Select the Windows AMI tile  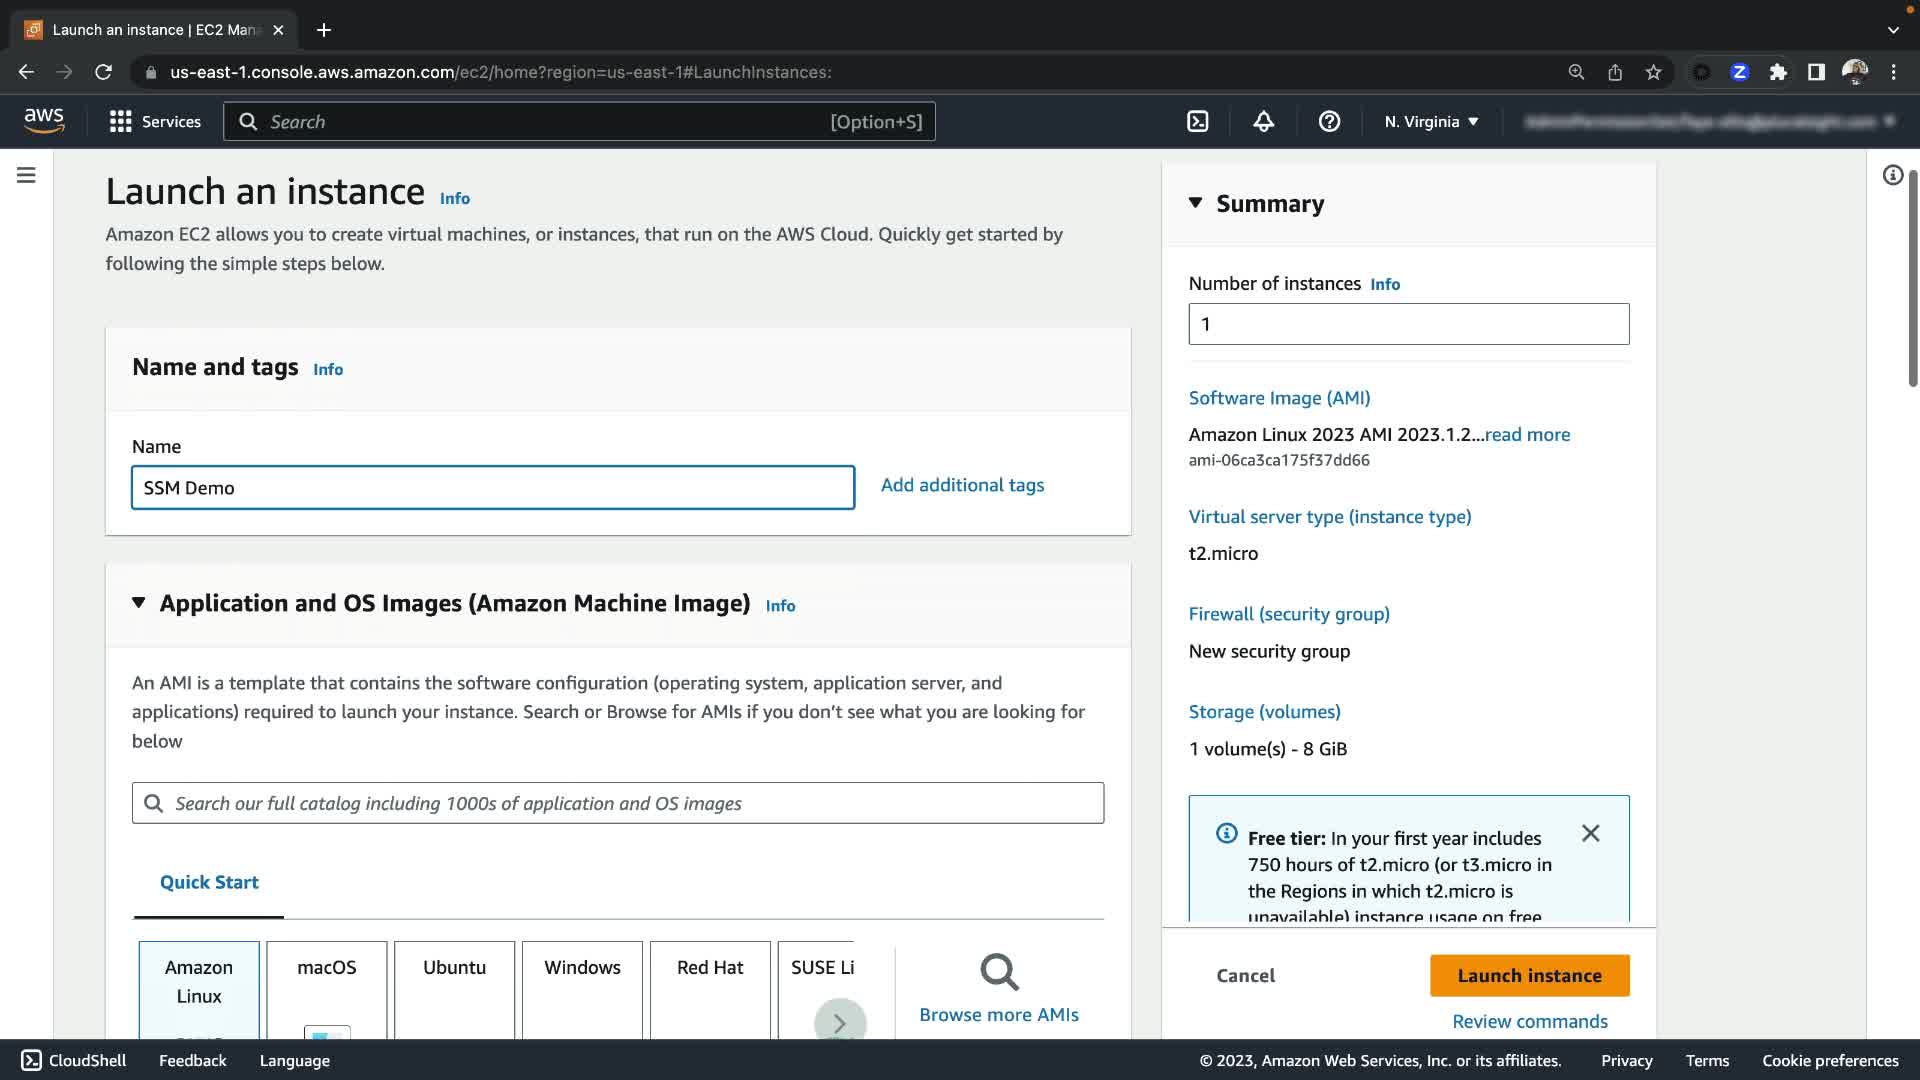tap(582, 985)
